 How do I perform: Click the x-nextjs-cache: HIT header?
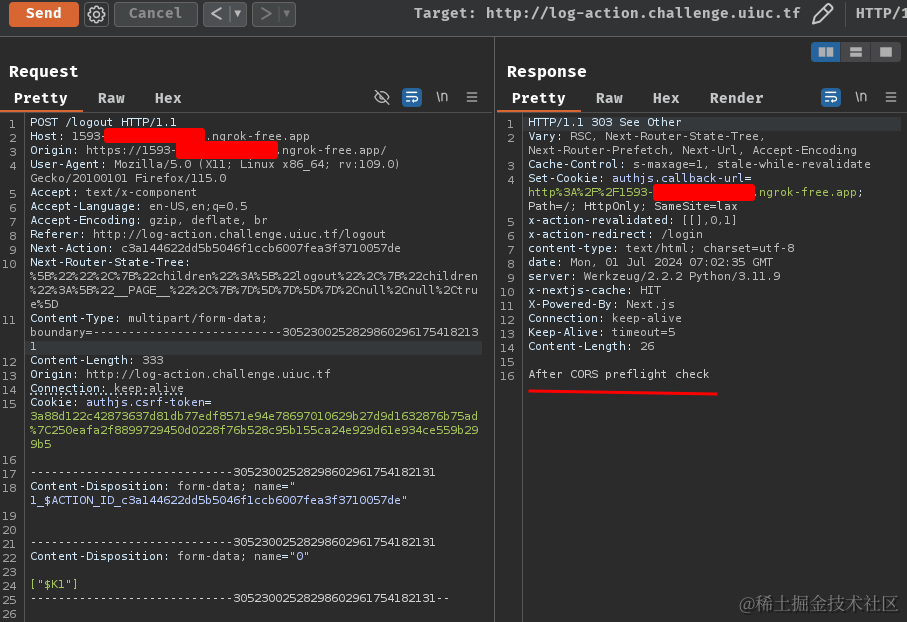coord(594,290)
